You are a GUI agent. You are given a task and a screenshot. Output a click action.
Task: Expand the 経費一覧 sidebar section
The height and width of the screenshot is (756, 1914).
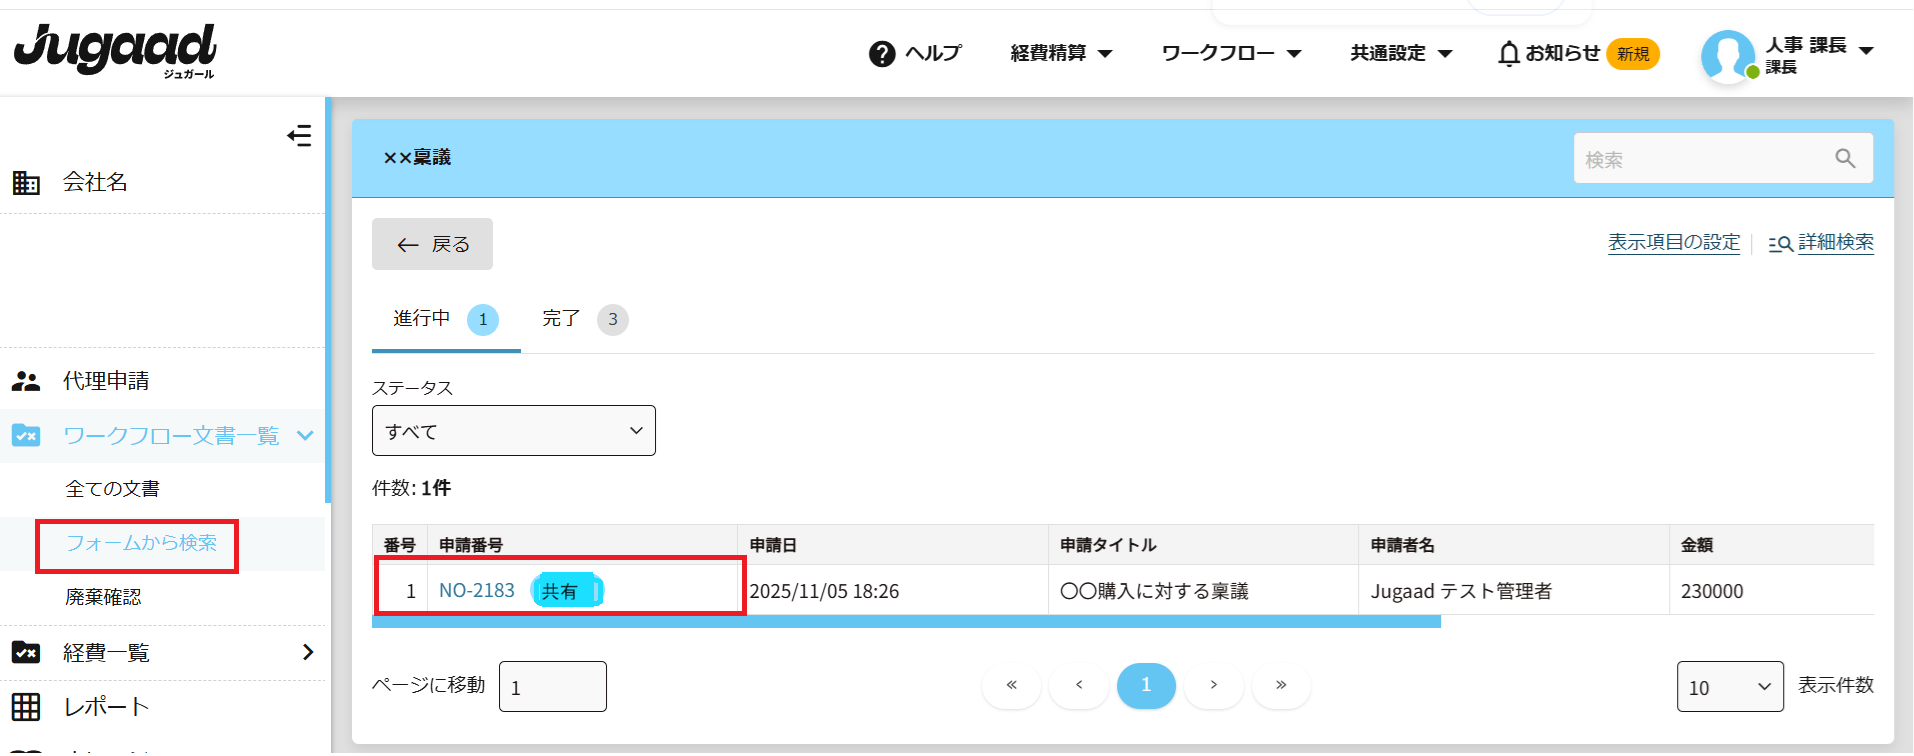click(x=307, y=653)
